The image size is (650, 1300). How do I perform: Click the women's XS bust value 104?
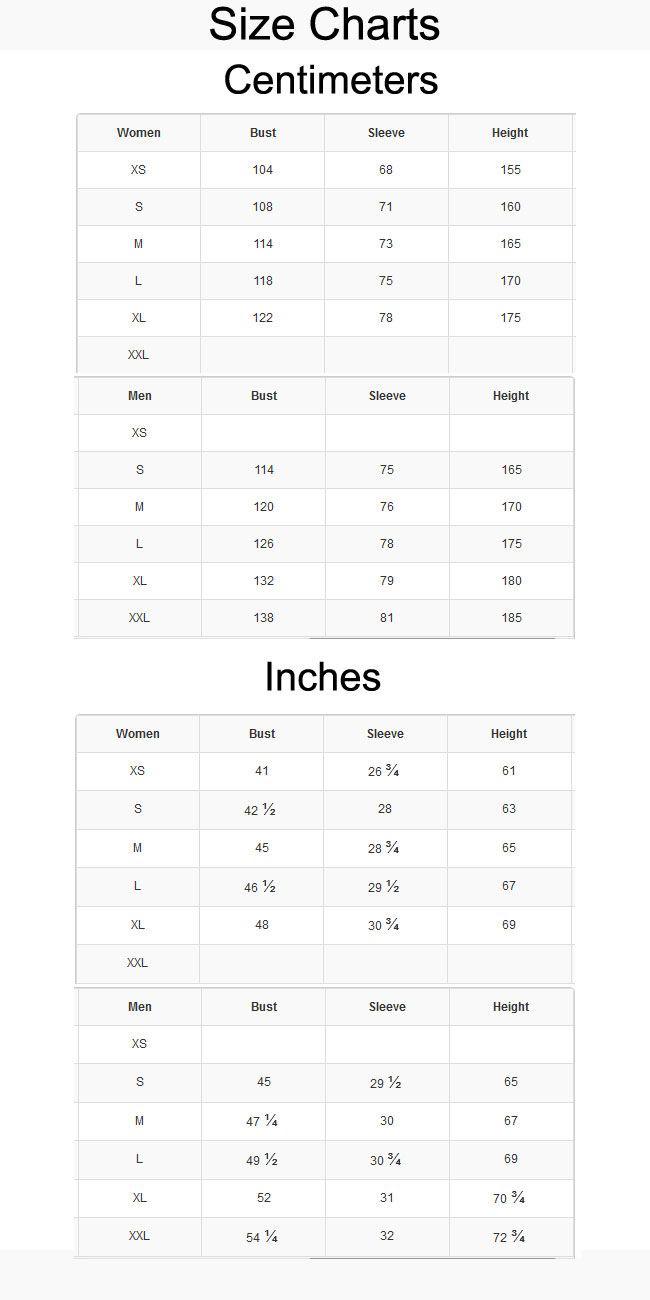[263, 170]
